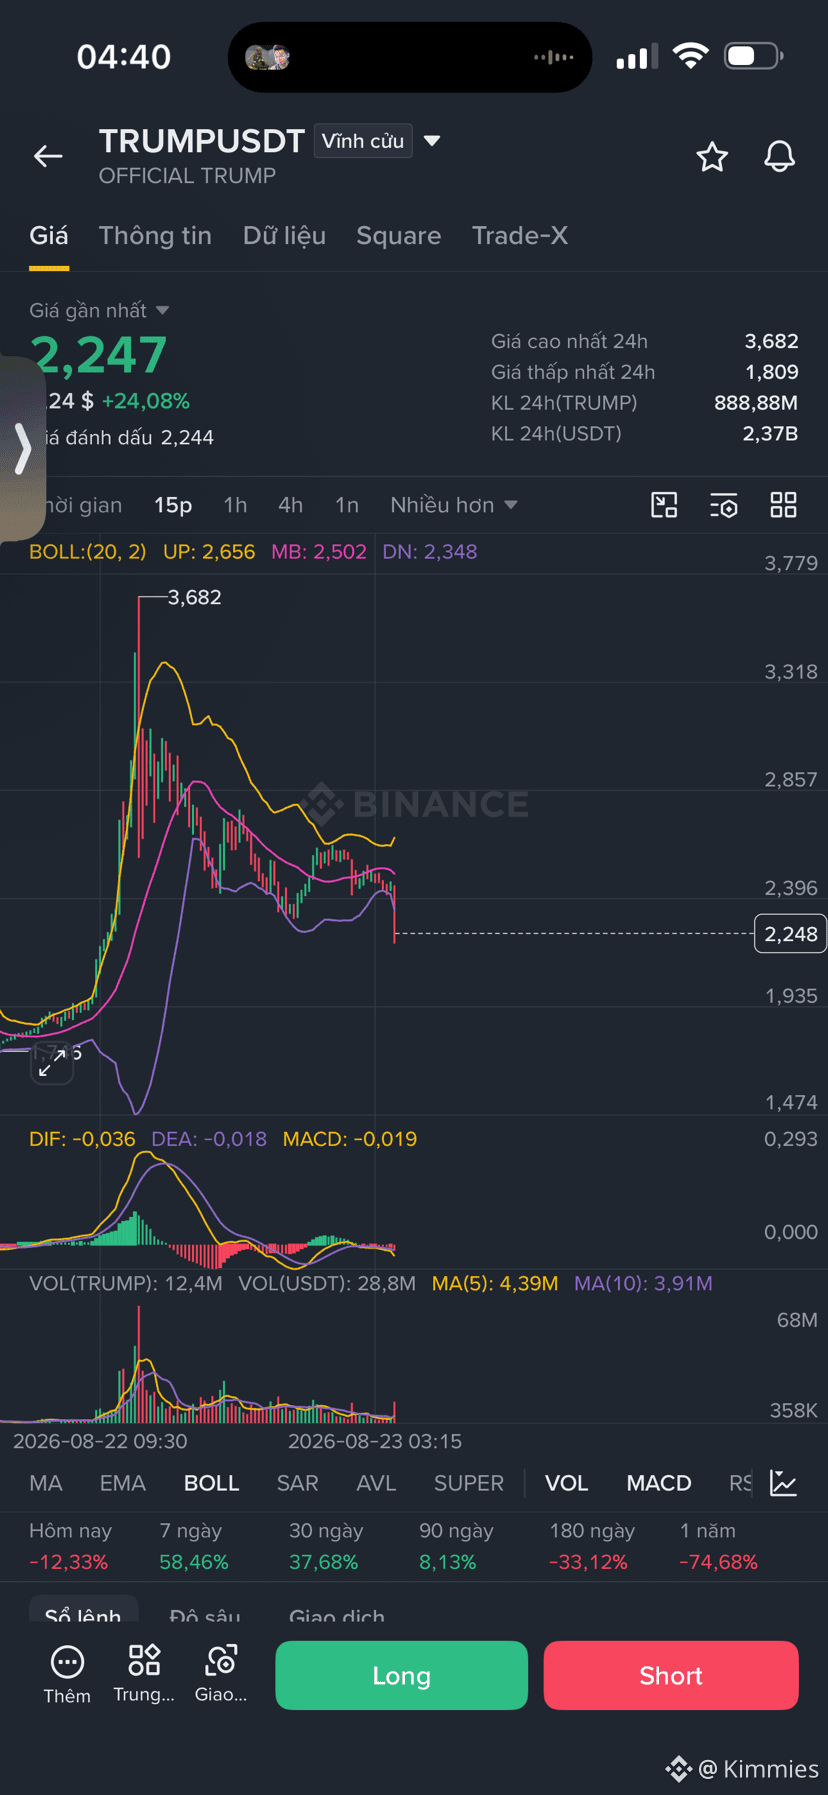Open the chart drawing tools icon
Screen dimensions: 828x1795
(x=664, y=505)
